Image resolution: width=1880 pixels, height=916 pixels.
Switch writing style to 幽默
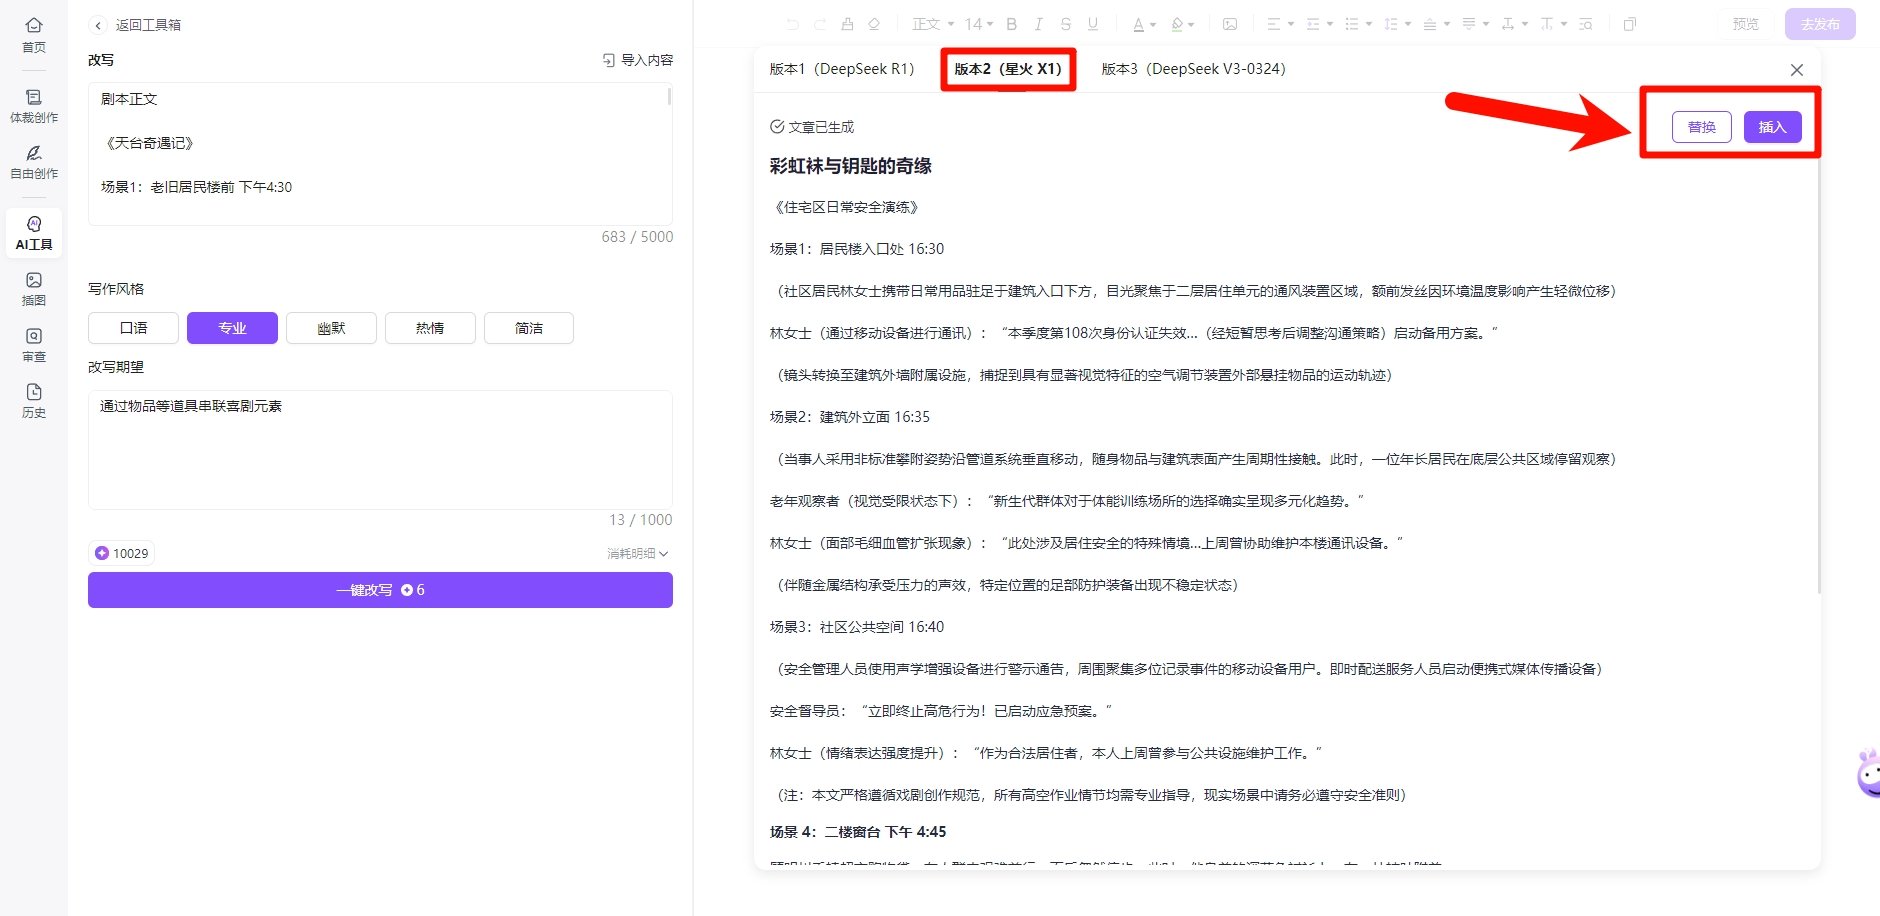[x=331, y=327]
